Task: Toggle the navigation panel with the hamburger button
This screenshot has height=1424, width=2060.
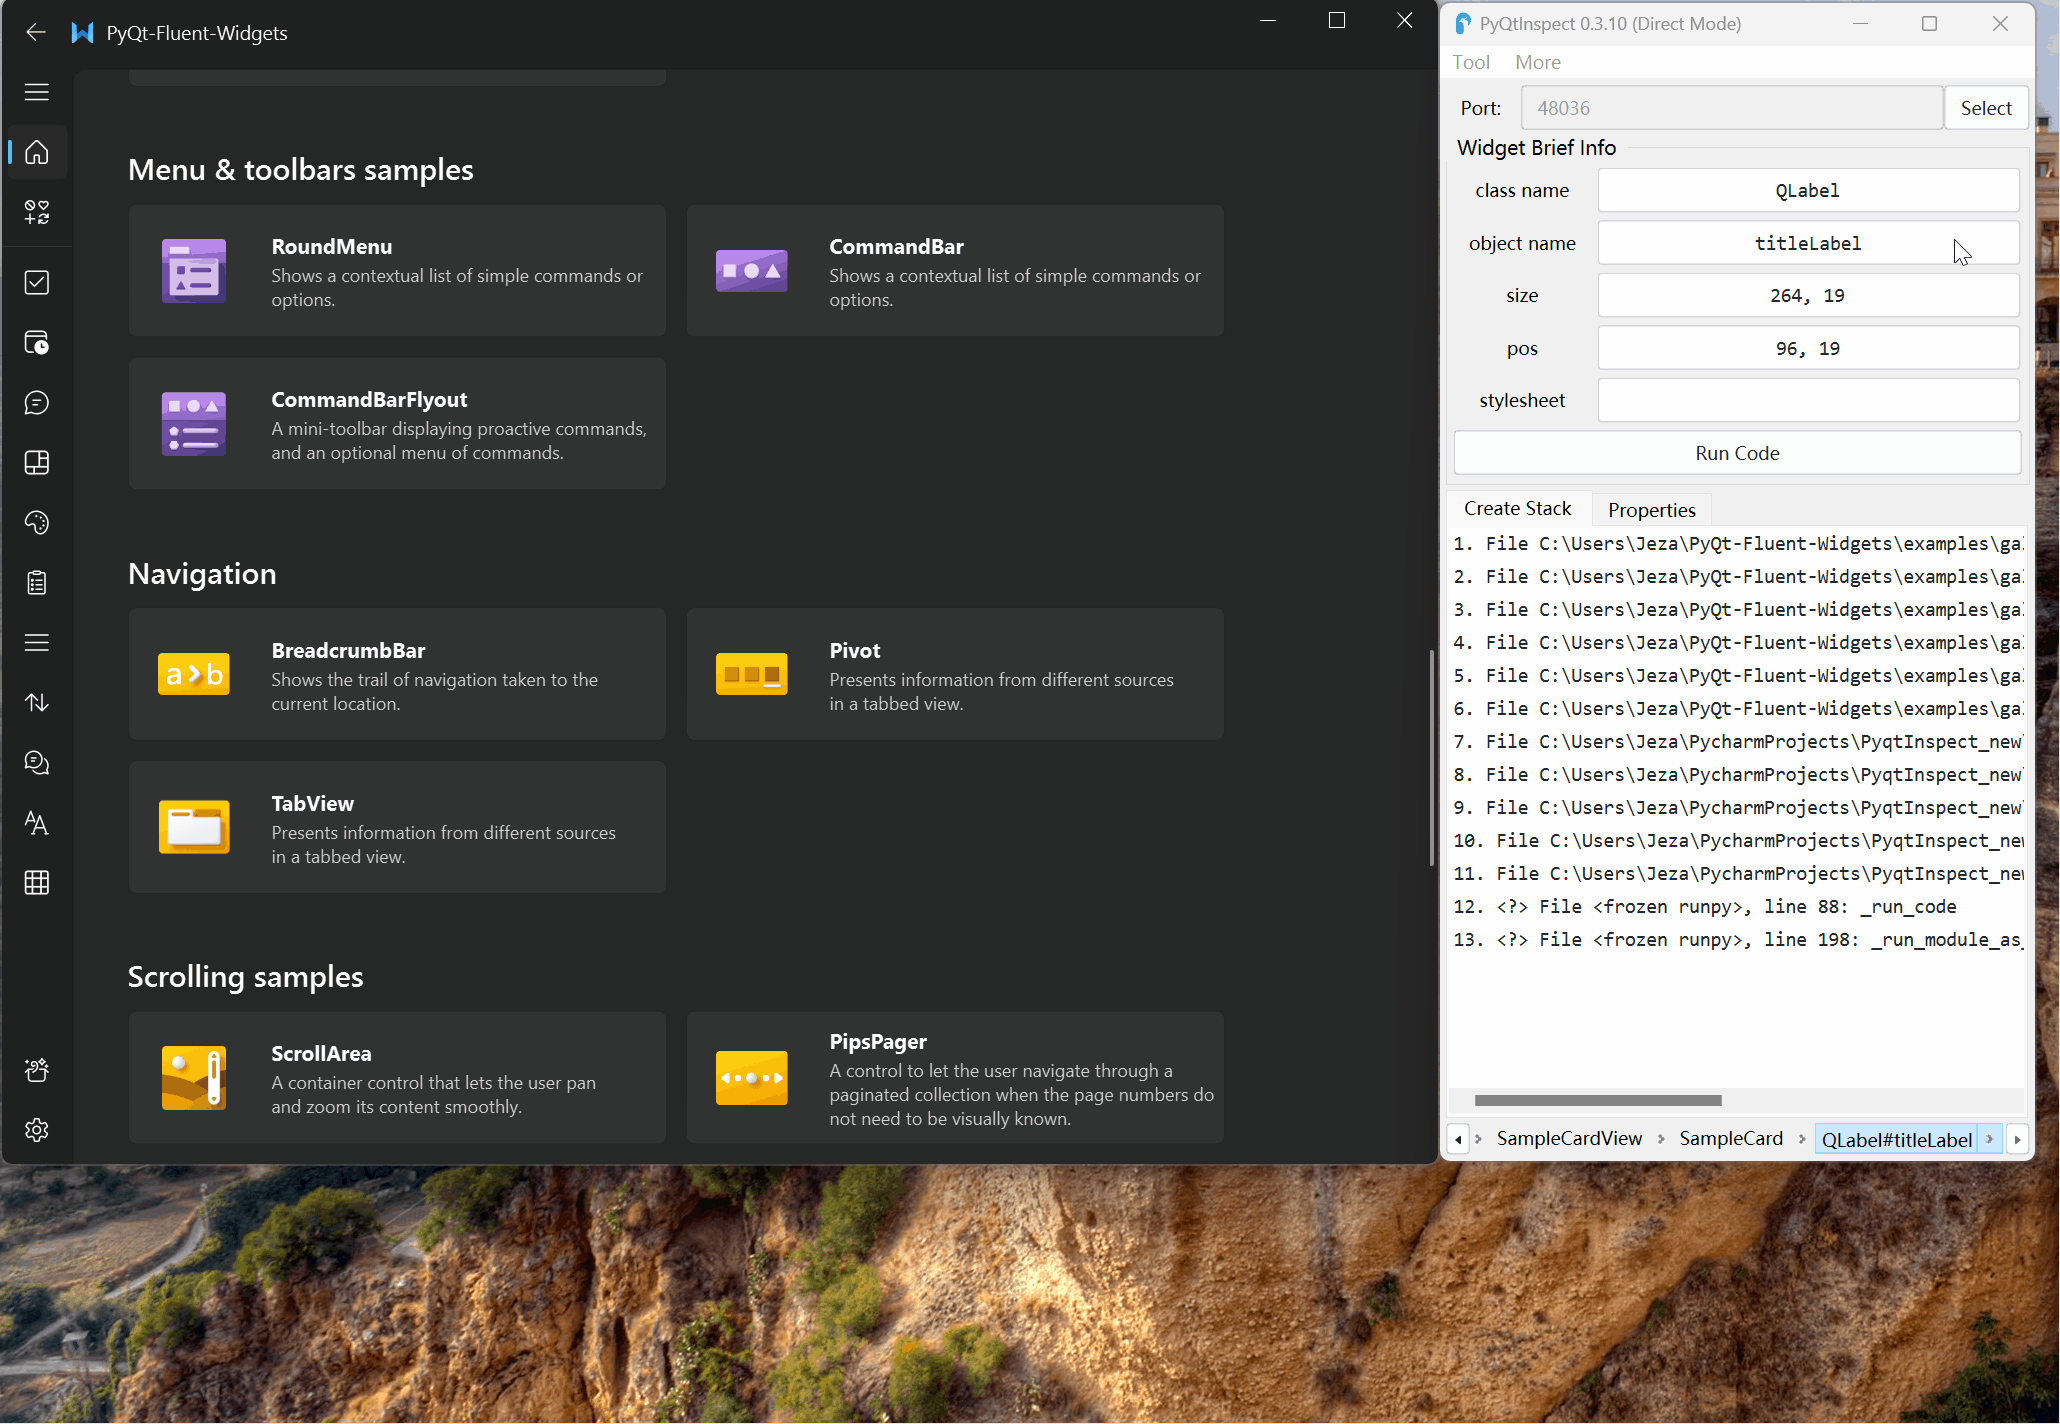Action: [36, 92]
